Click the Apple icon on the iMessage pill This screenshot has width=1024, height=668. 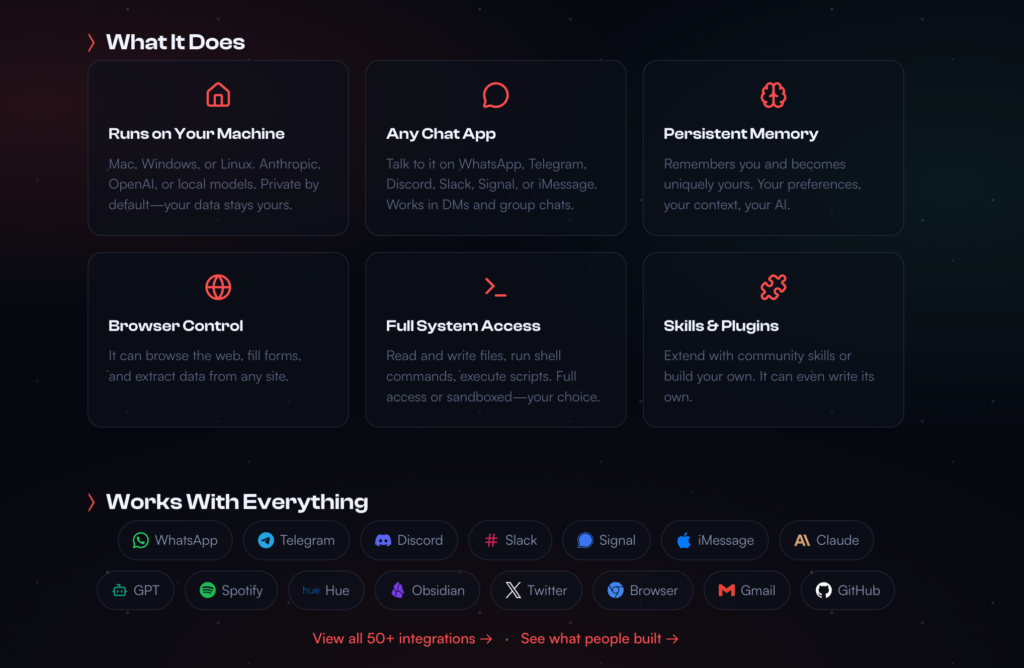click(x=683, y=540)
